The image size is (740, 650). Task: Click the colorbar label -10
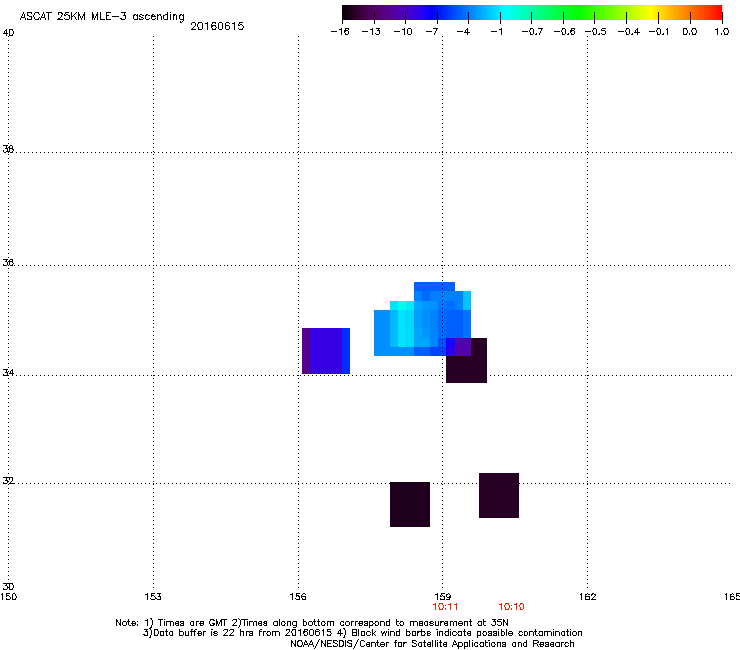(x=403, y=32)
